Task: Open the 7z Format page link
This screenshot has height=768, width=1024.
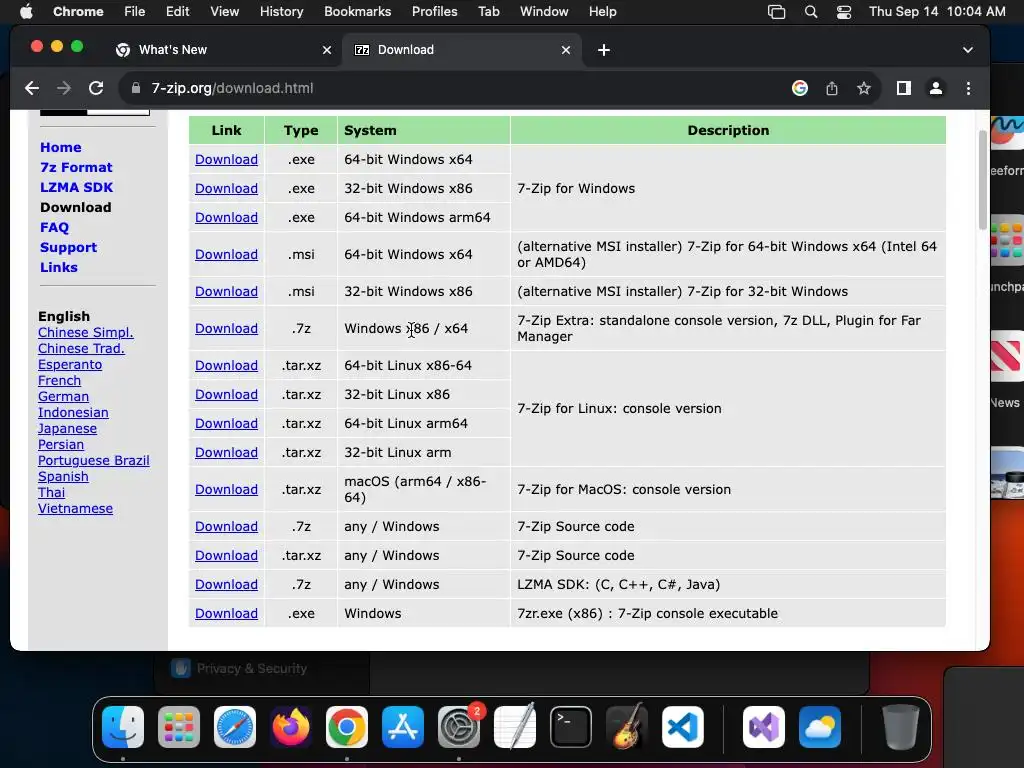Action: point(76,168)
